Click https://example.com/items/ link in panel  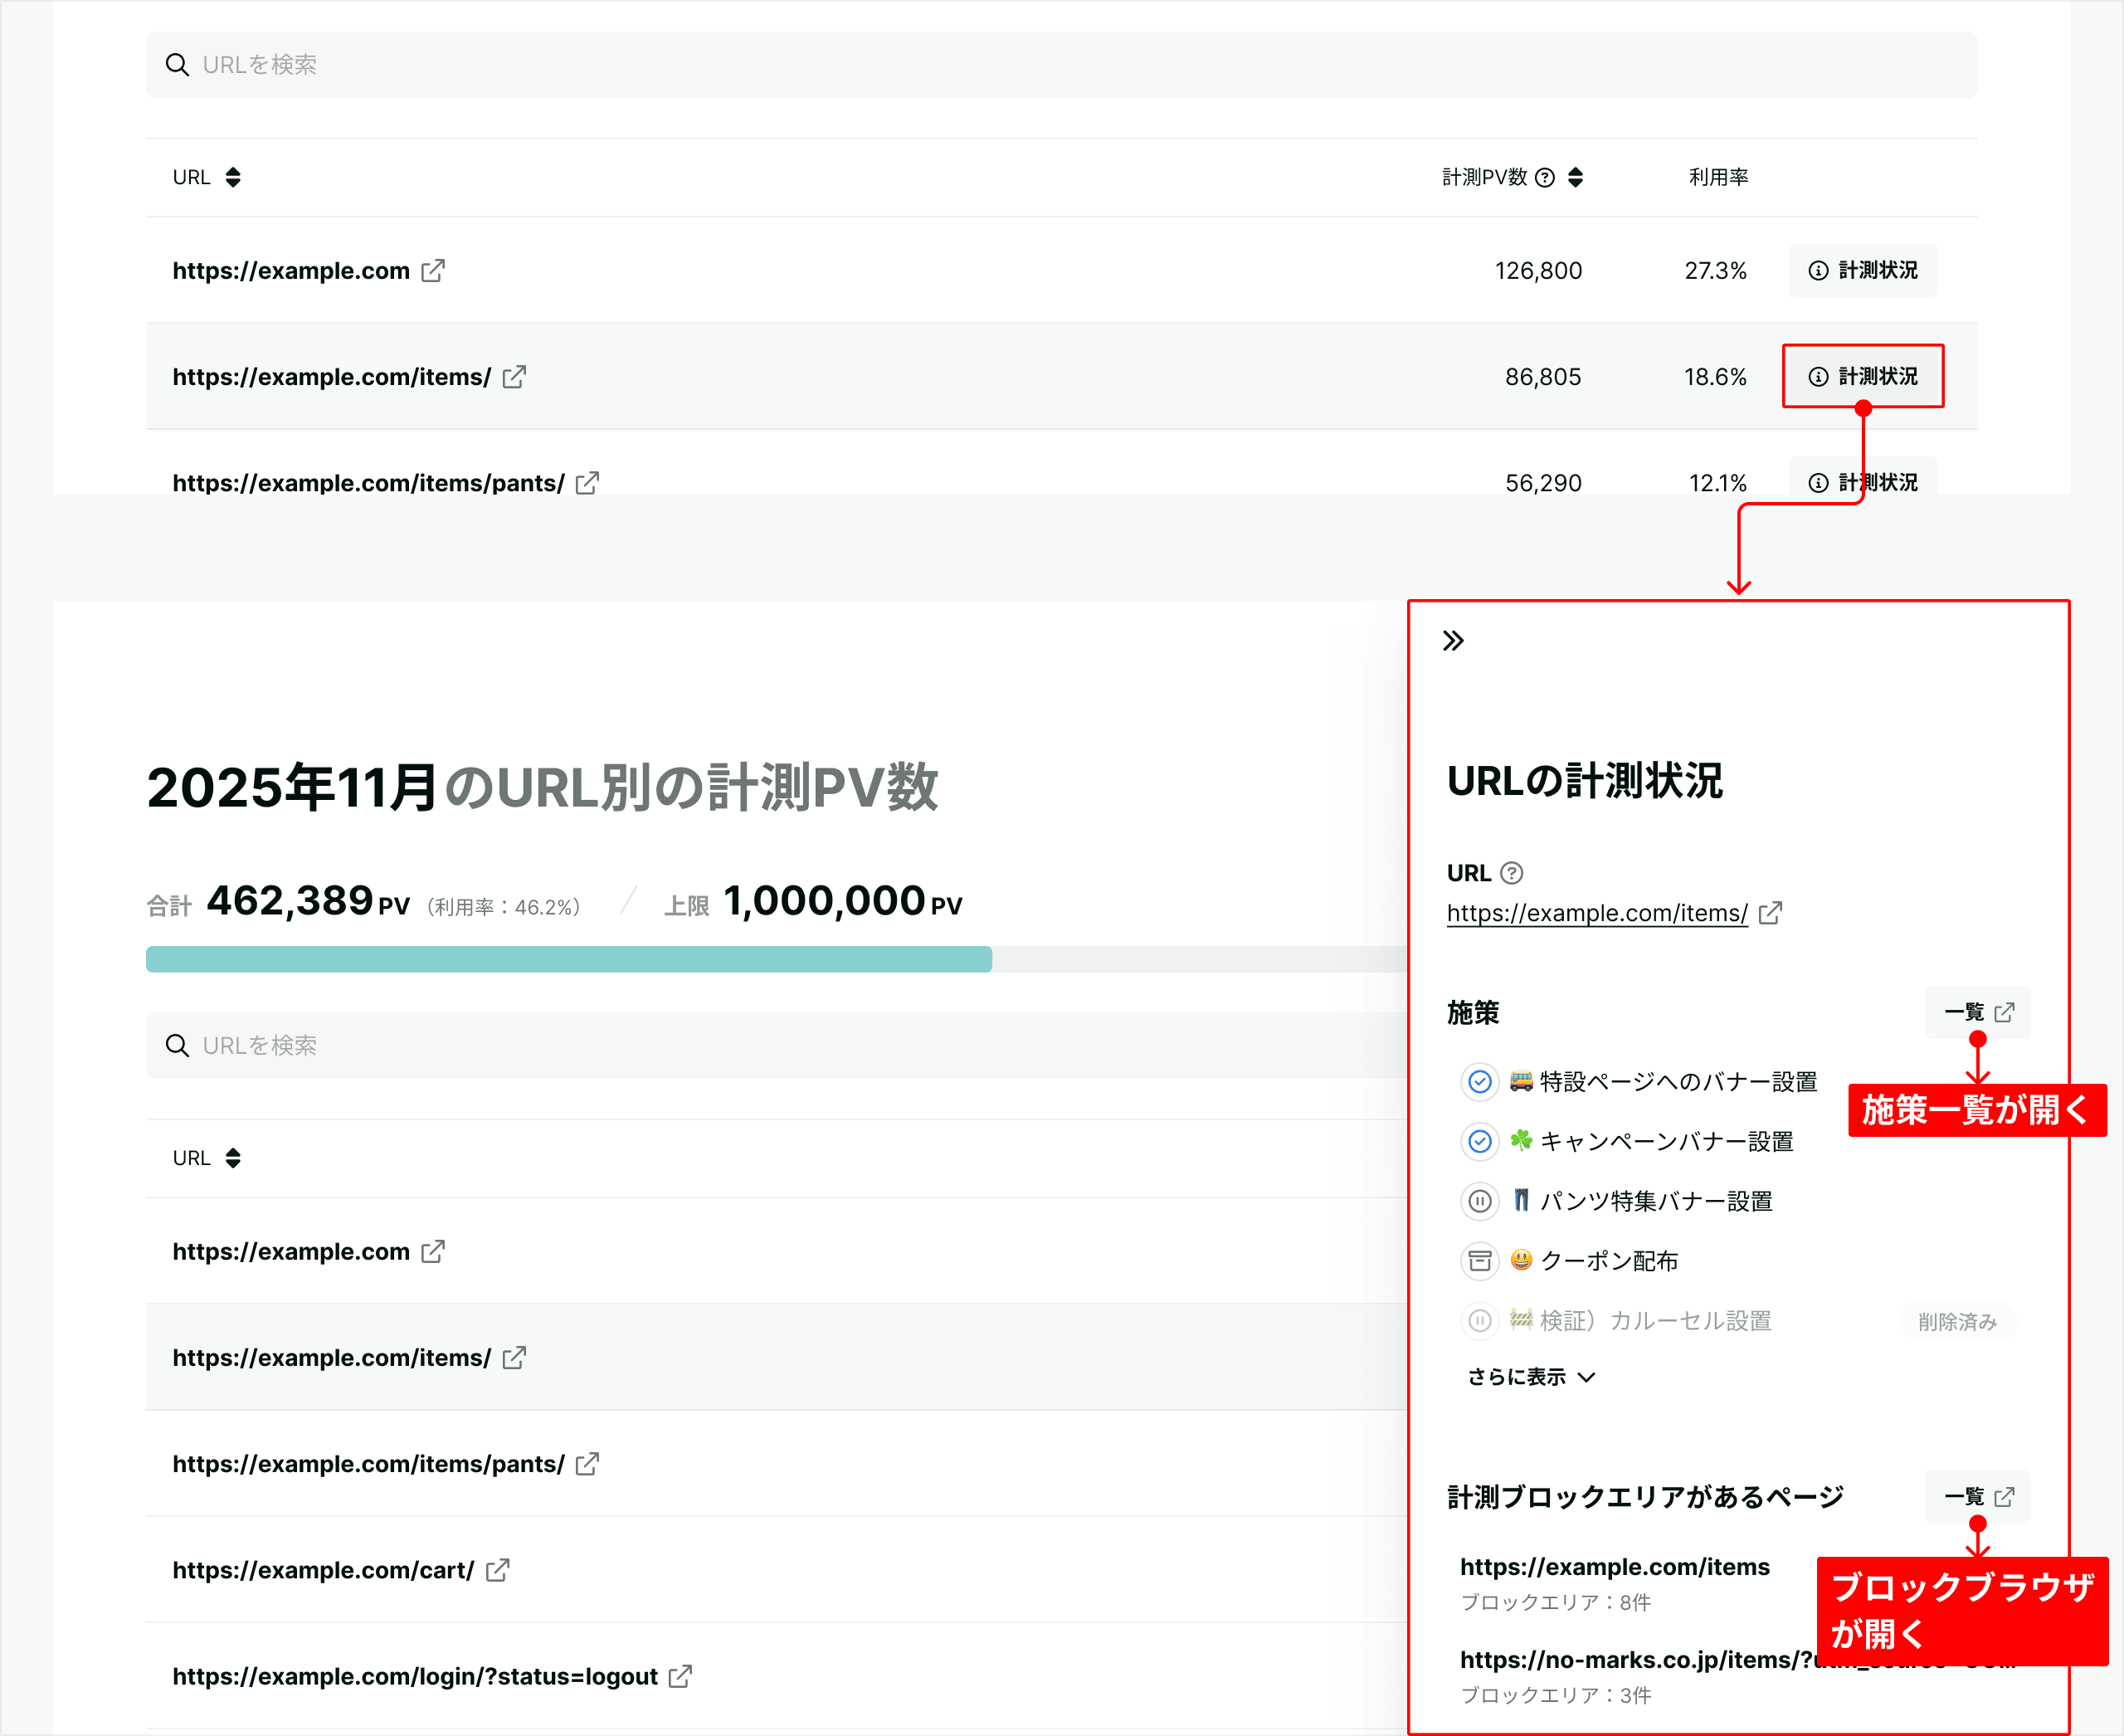pos(1596,913)
